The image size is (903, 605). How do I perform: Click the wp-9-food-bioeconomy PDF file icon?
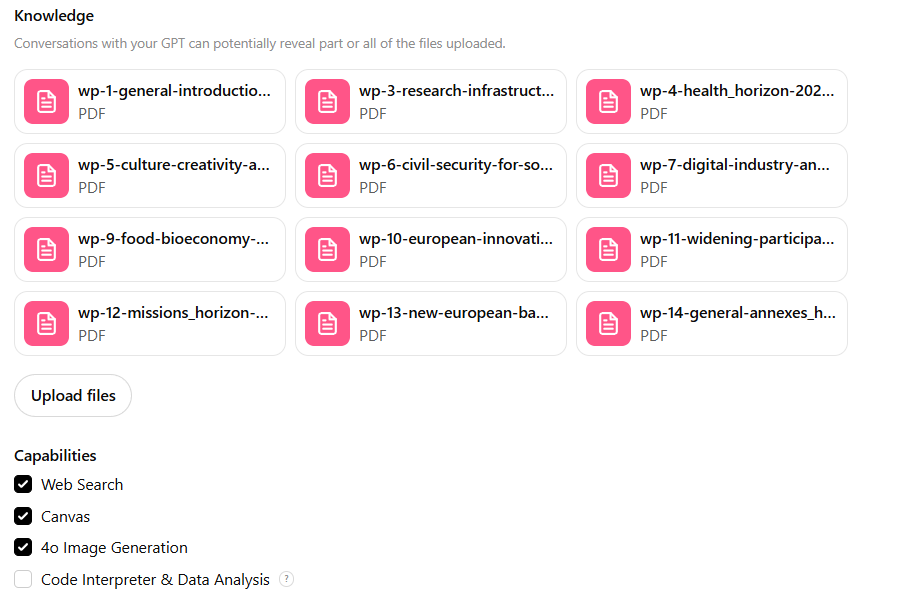pos(46,249)
